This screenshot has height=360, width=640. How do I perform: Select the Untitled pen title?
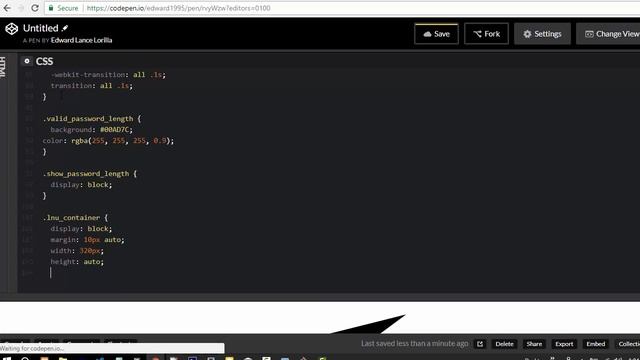pos(40,28)
